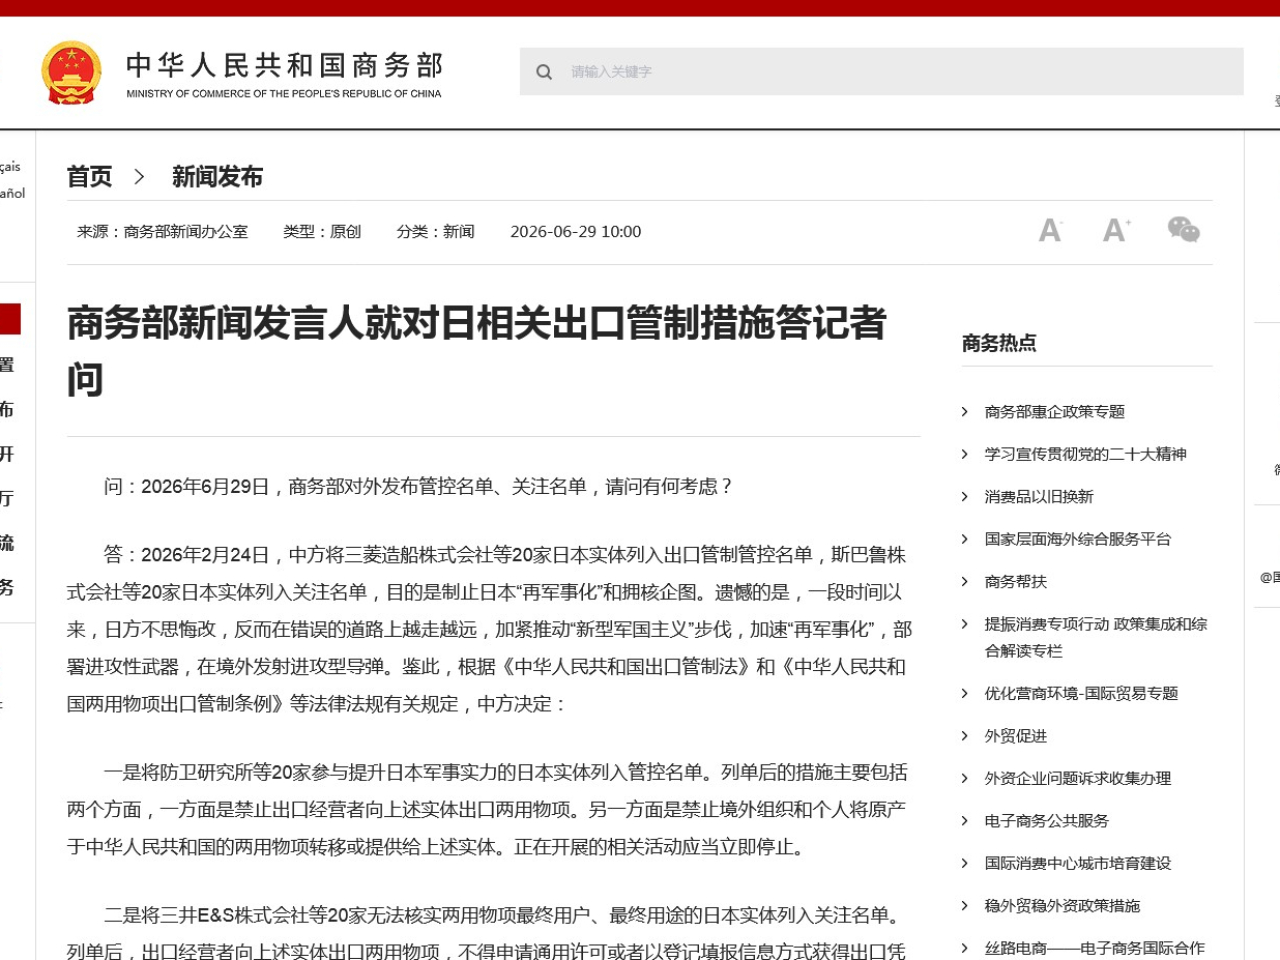This screenshot has width=1280, height=960.
Task: Click the article headline 商务部新闻发言人就对日相关出口管制措施答记者问
Action: point(477,351)
